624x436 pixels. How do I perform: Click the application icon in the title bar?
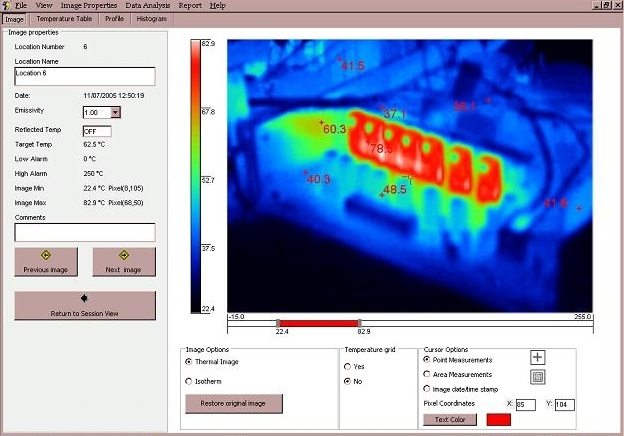tap(6, 6)
